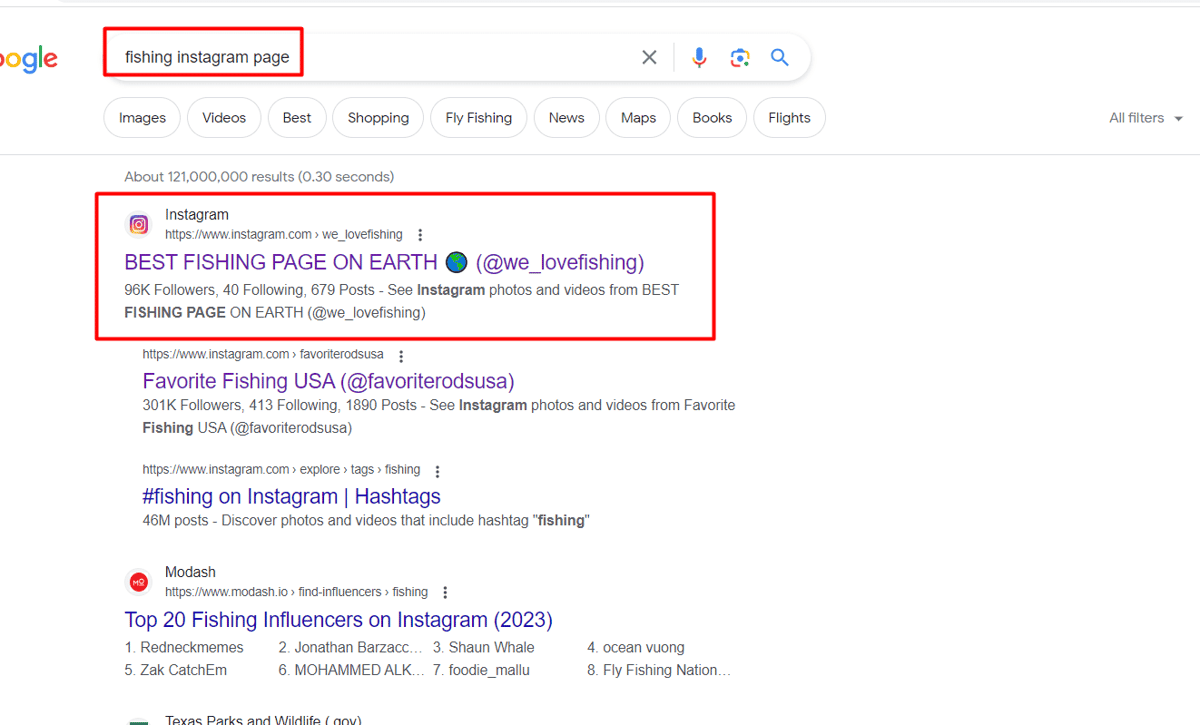Filter results by Images

(x=142, y=118)
